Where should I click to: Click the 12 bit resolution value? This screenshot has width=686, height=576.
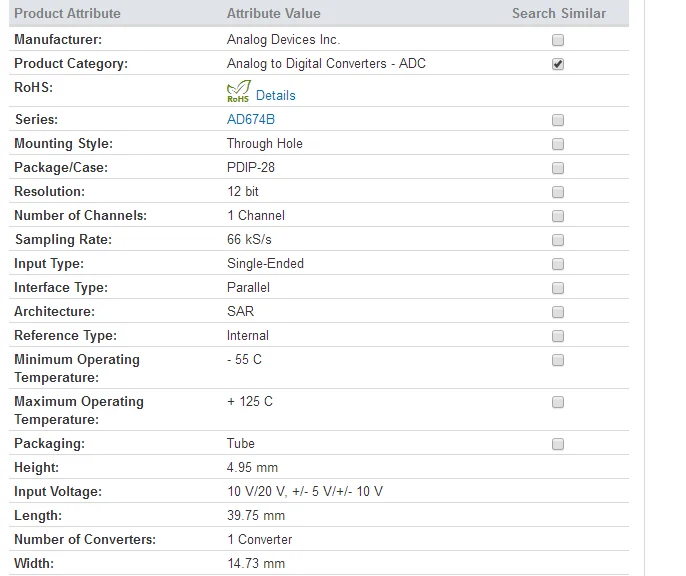(x=243, y=192)
